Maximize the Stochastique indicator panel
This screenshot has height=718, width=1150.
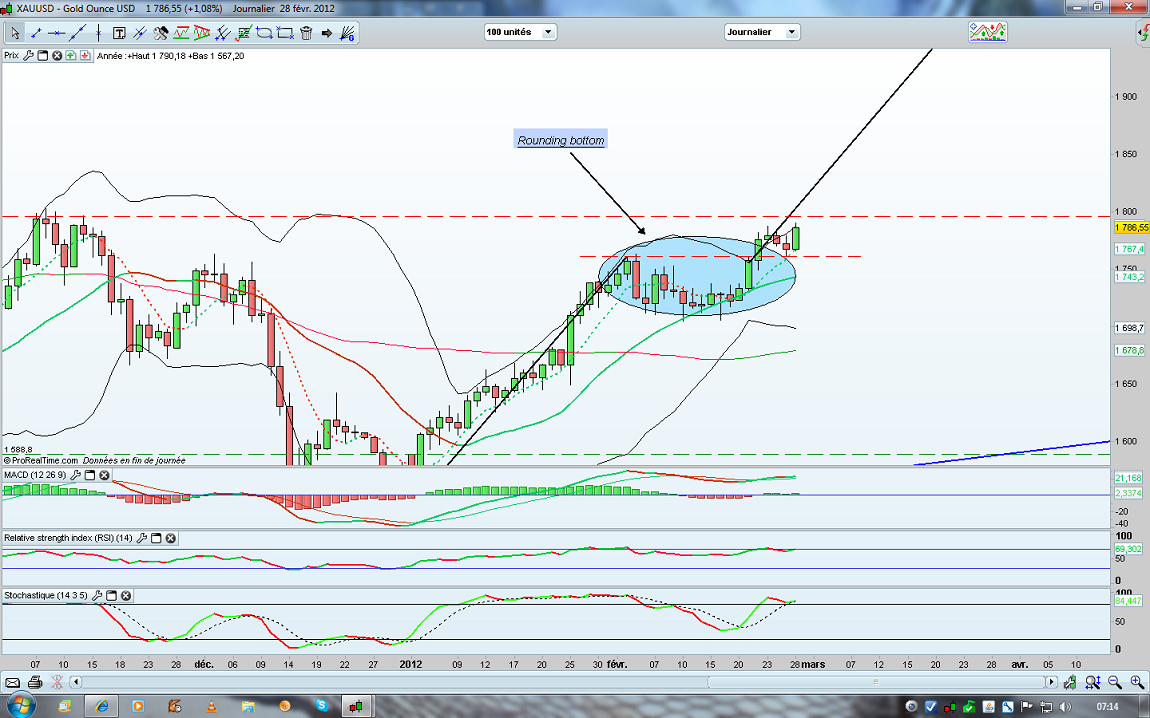(x=112, y=596)
